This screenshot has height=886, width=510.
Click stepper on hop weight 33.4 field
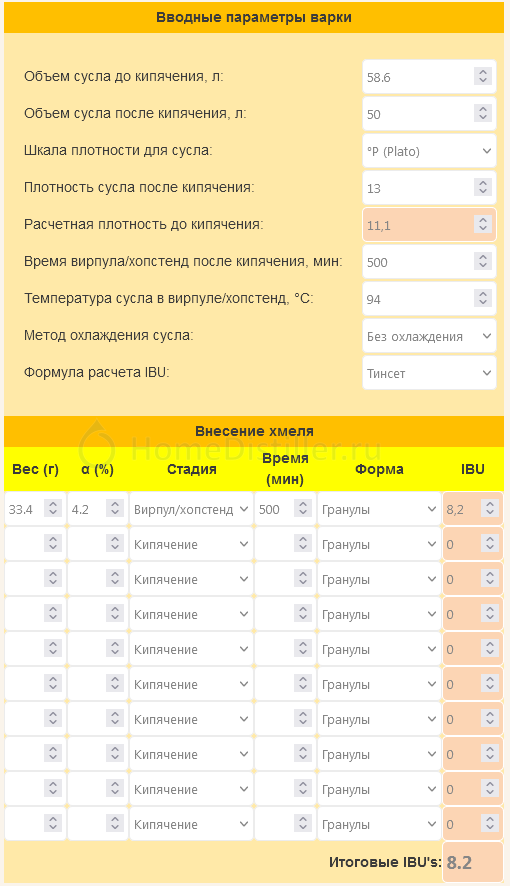53,509
